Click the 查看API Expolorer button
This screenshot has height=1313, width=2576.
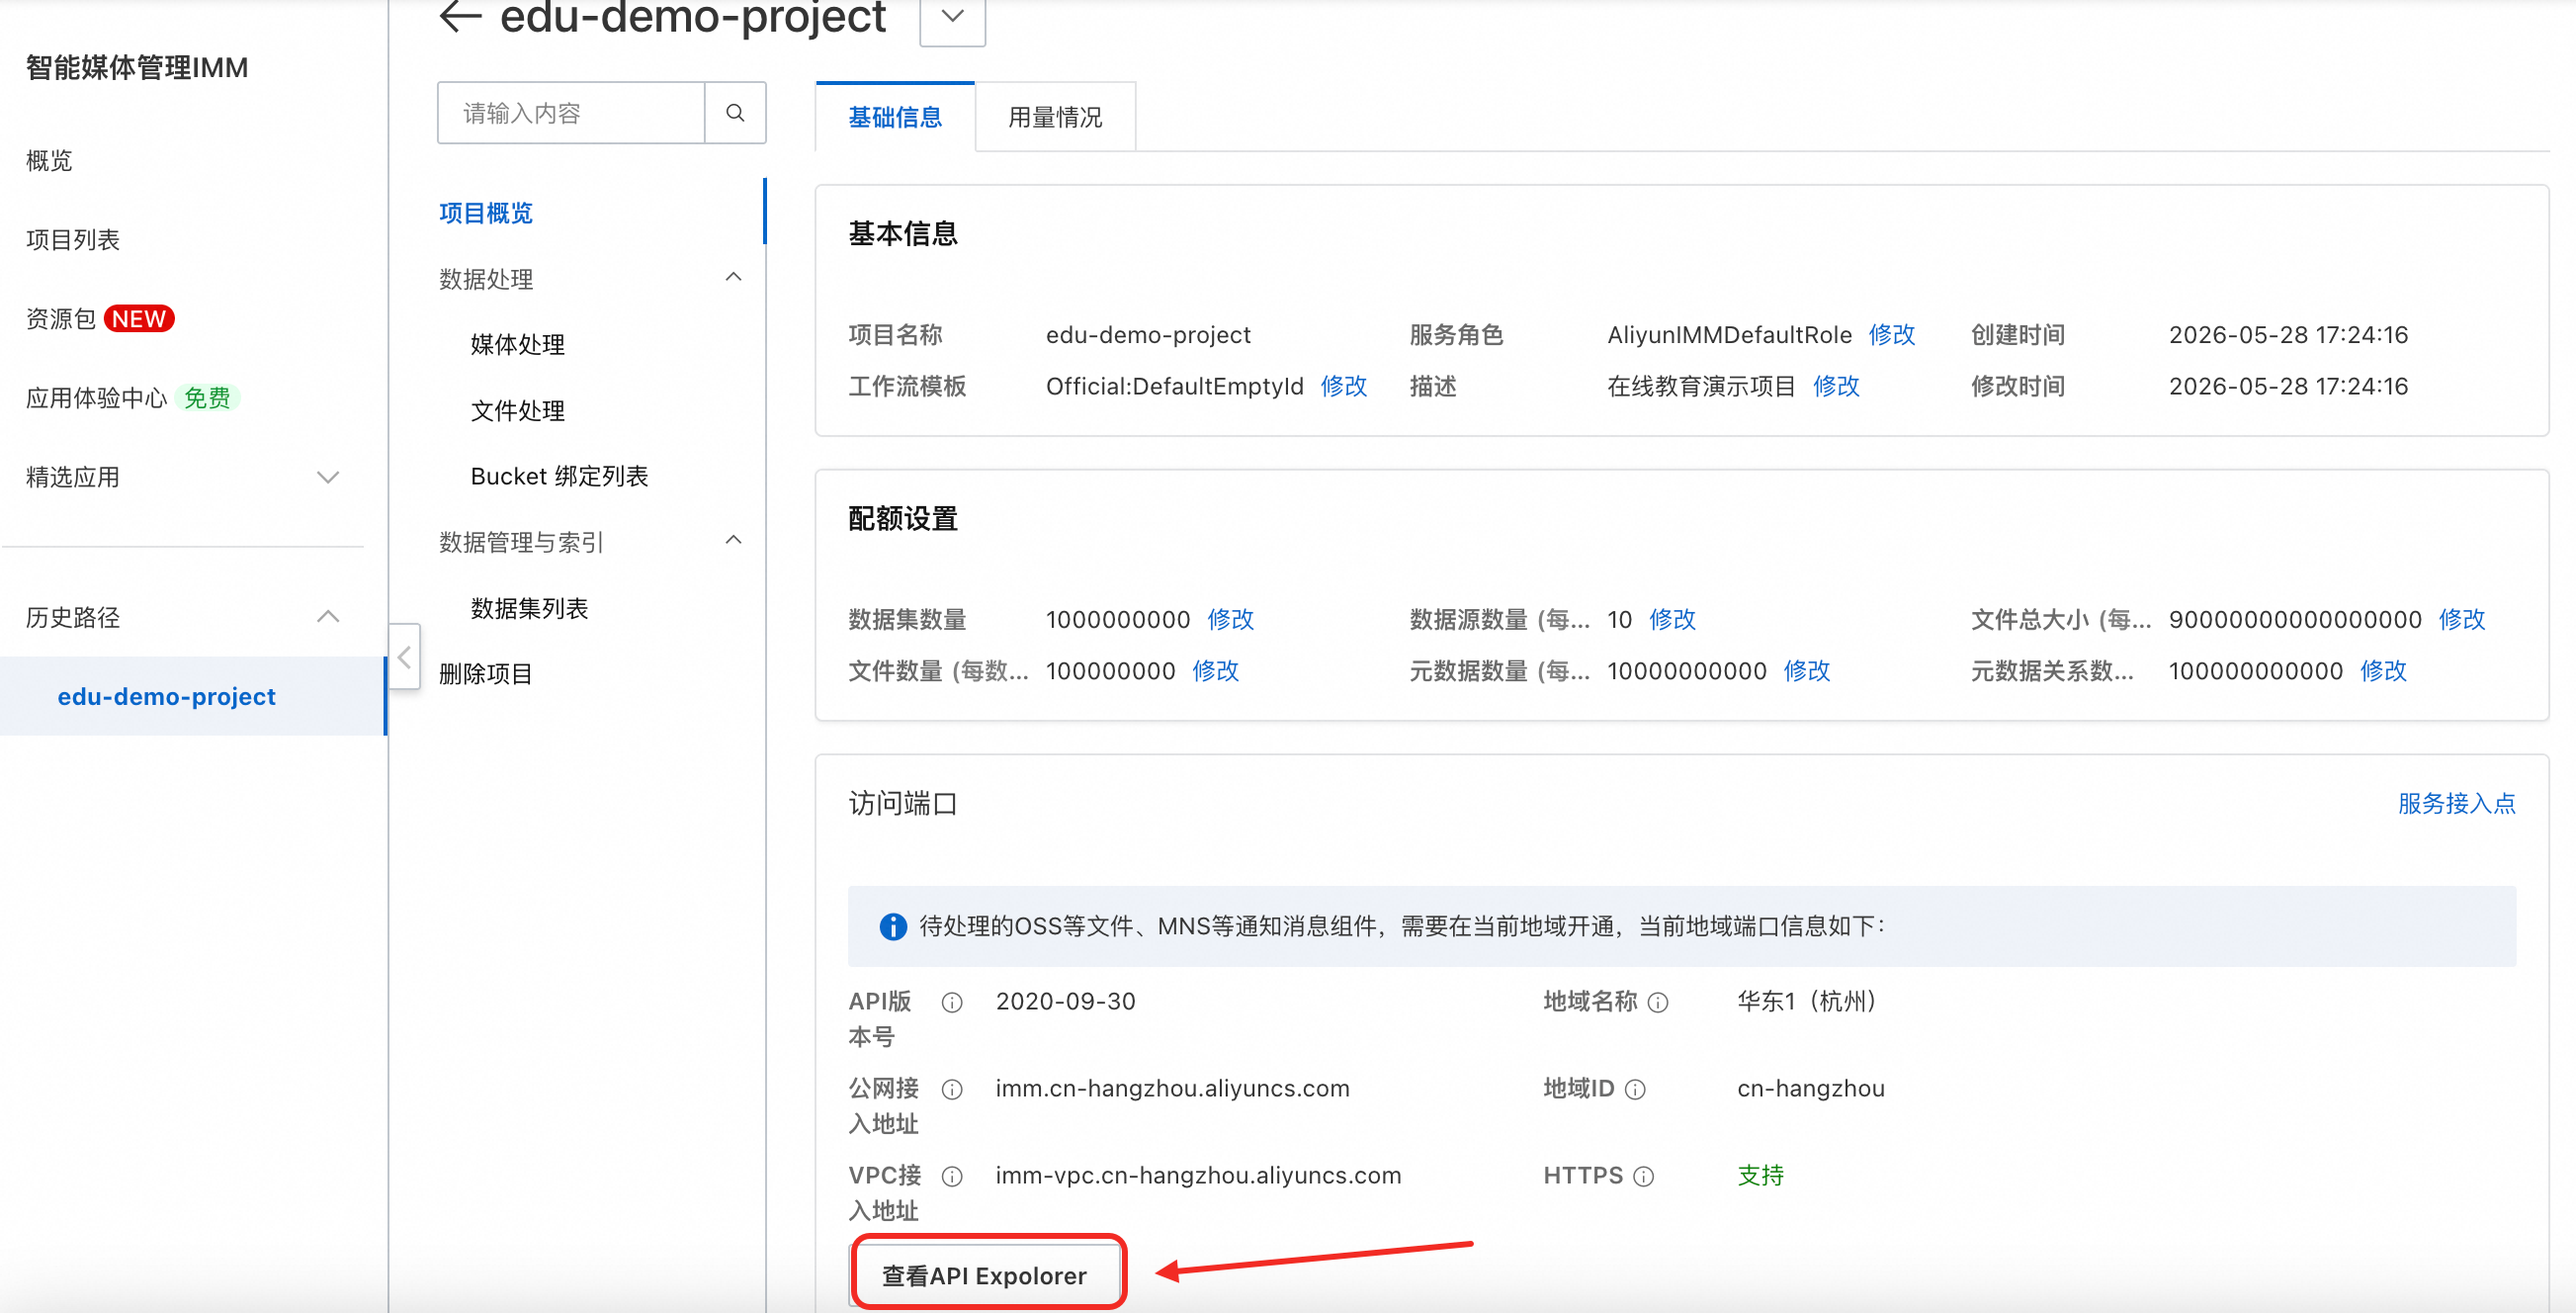pos(984,1275)
